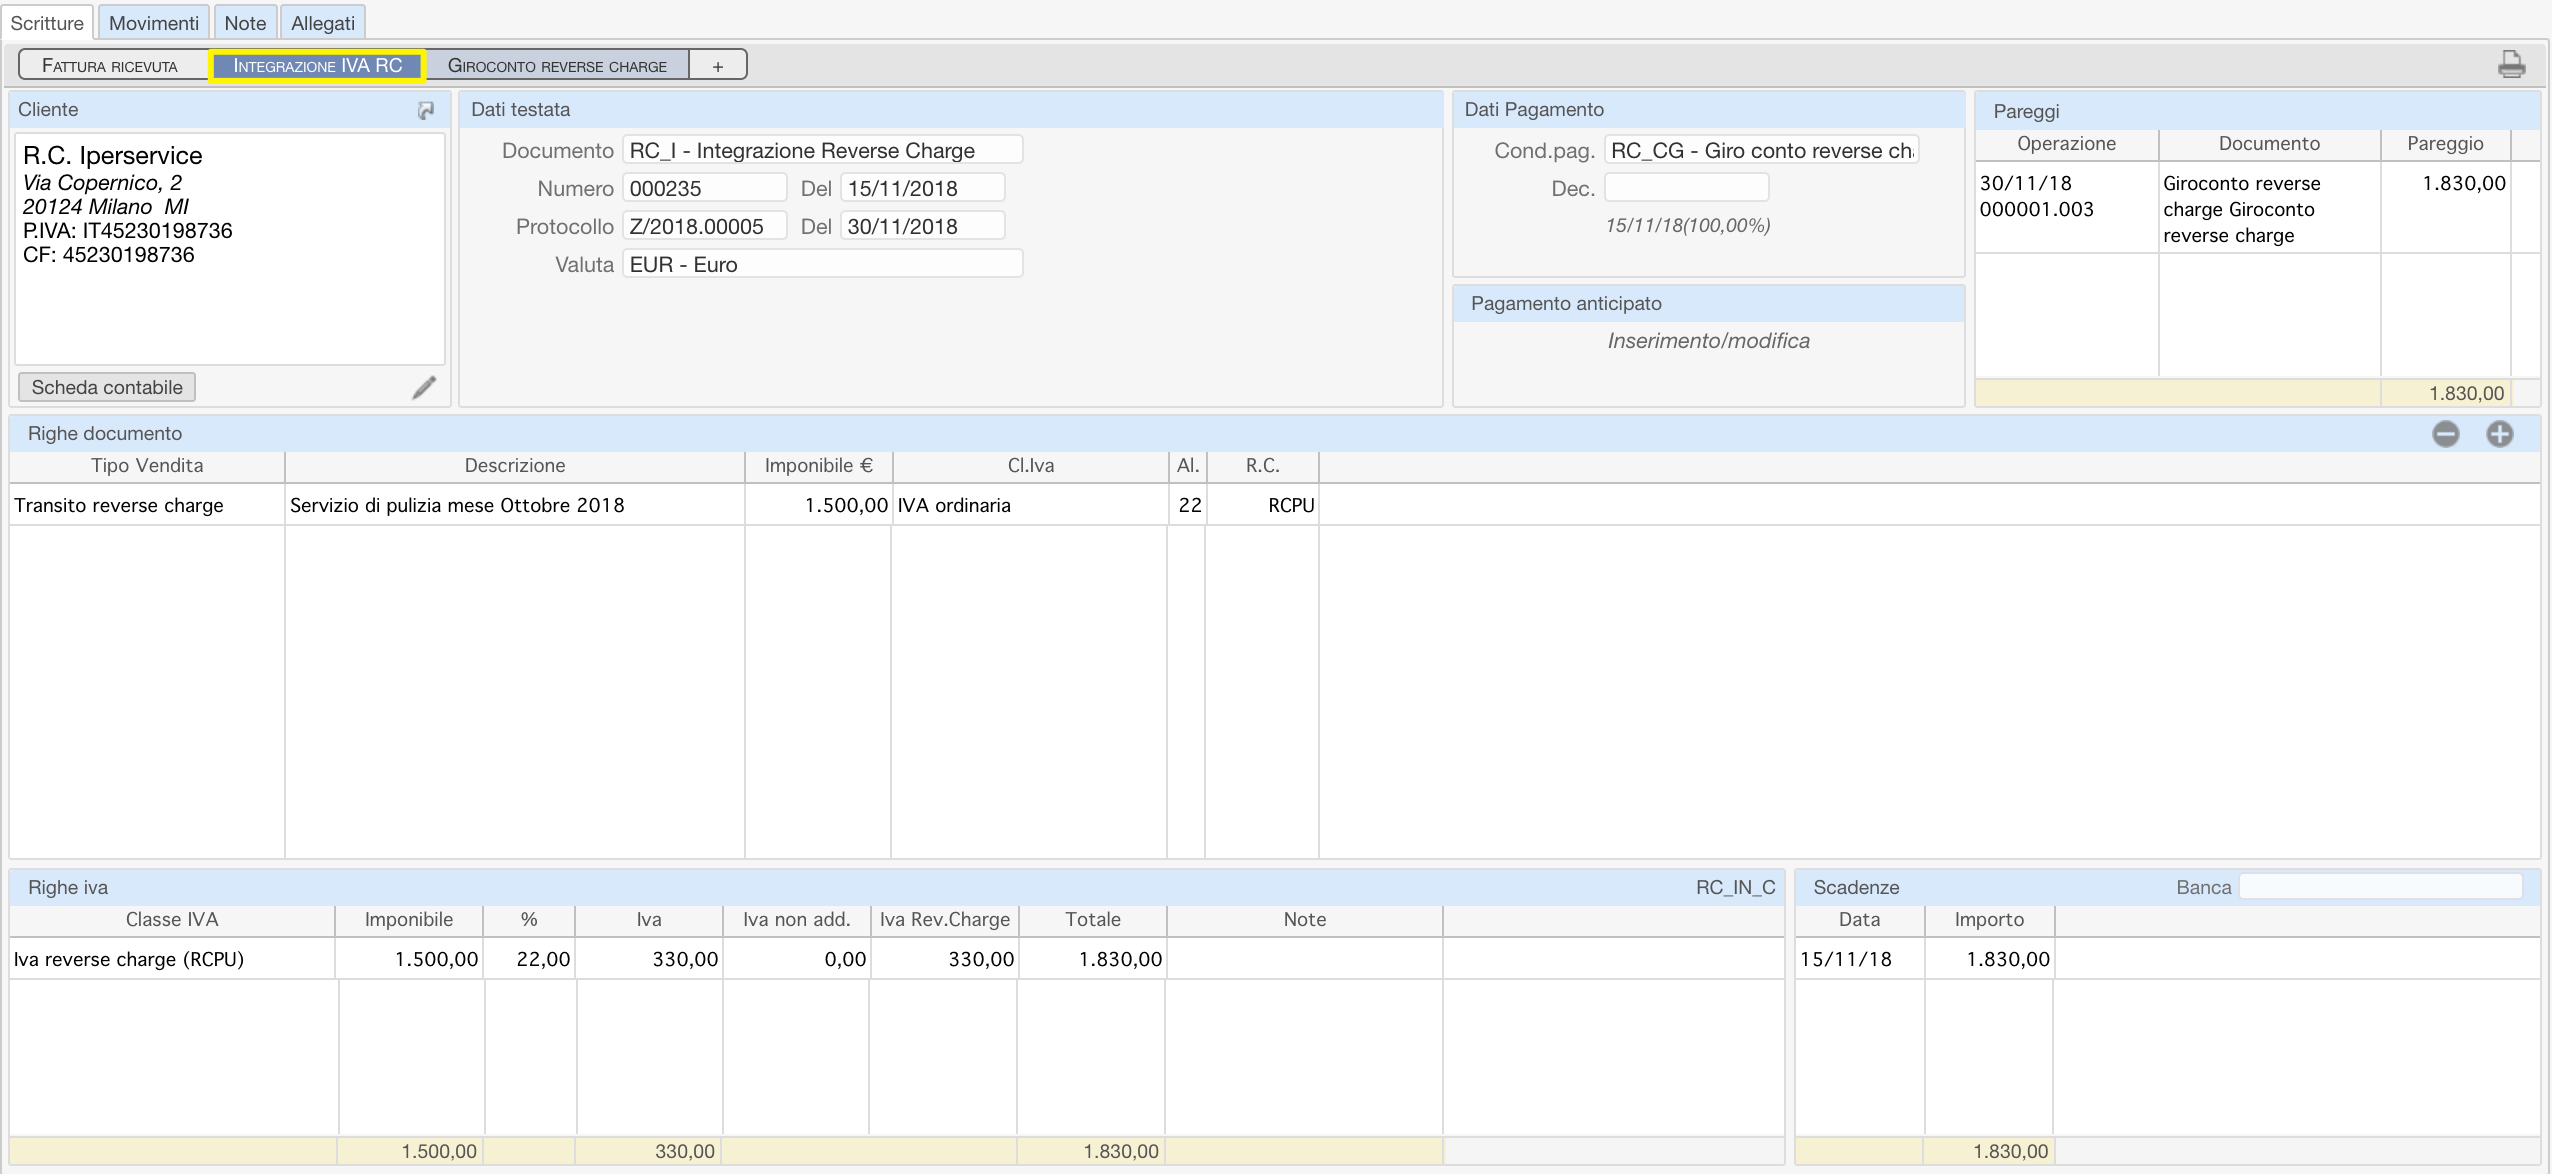The width and height of the screenshot is (2552, 1174).
Task: Click the pencil edit icon under client details
Action: point(424,387)
